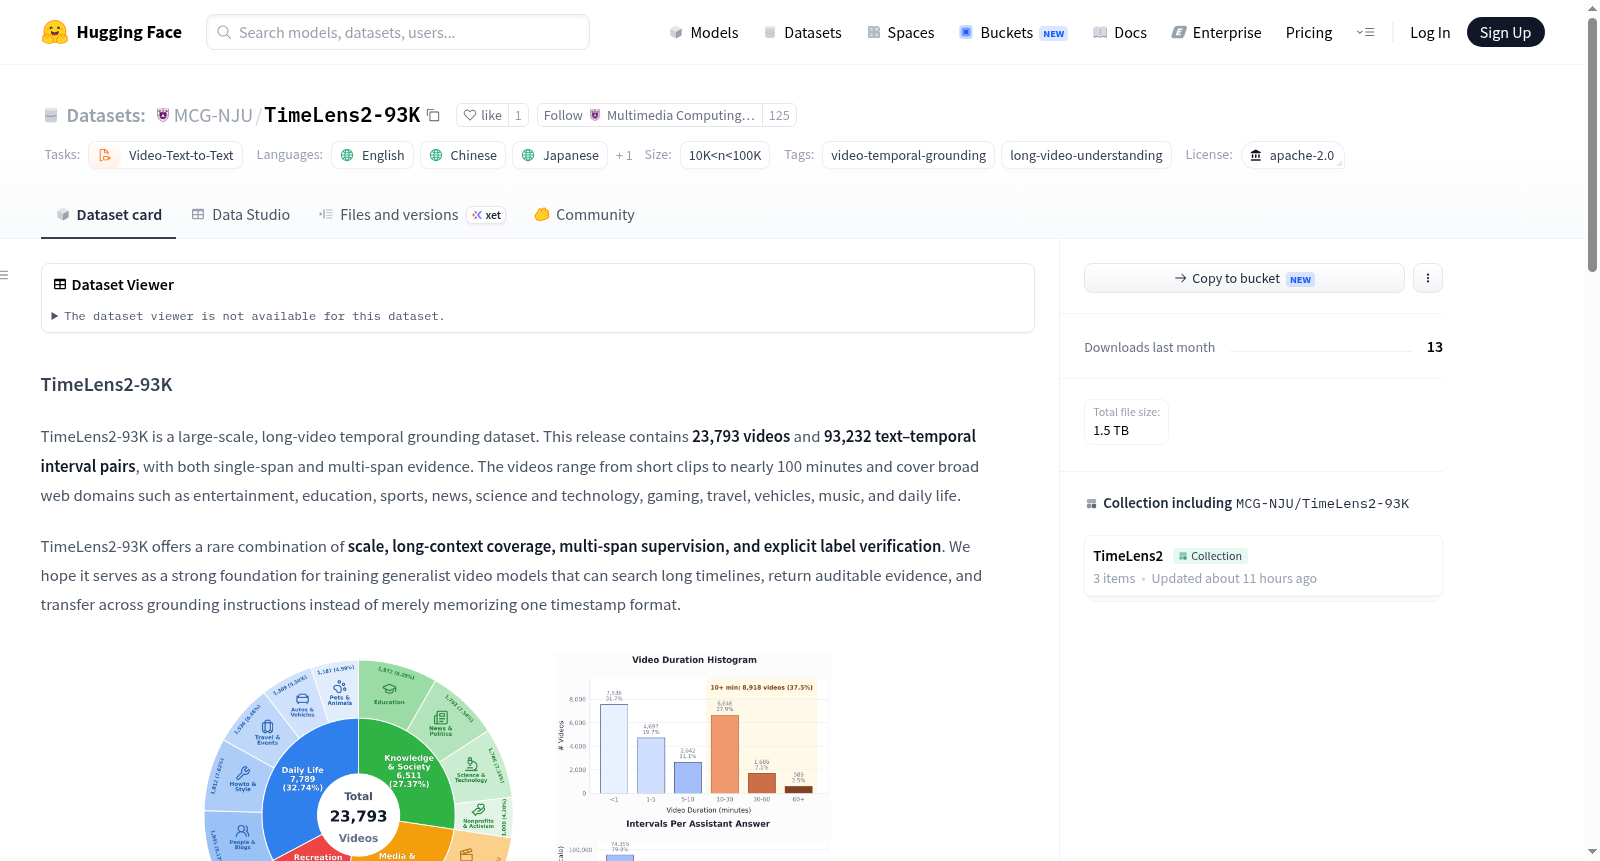Click the collapsed sidebar toggle at left edge
The height and width of the screenshot is (861, 1600).
pyautogui.click(x=4, y=275)
